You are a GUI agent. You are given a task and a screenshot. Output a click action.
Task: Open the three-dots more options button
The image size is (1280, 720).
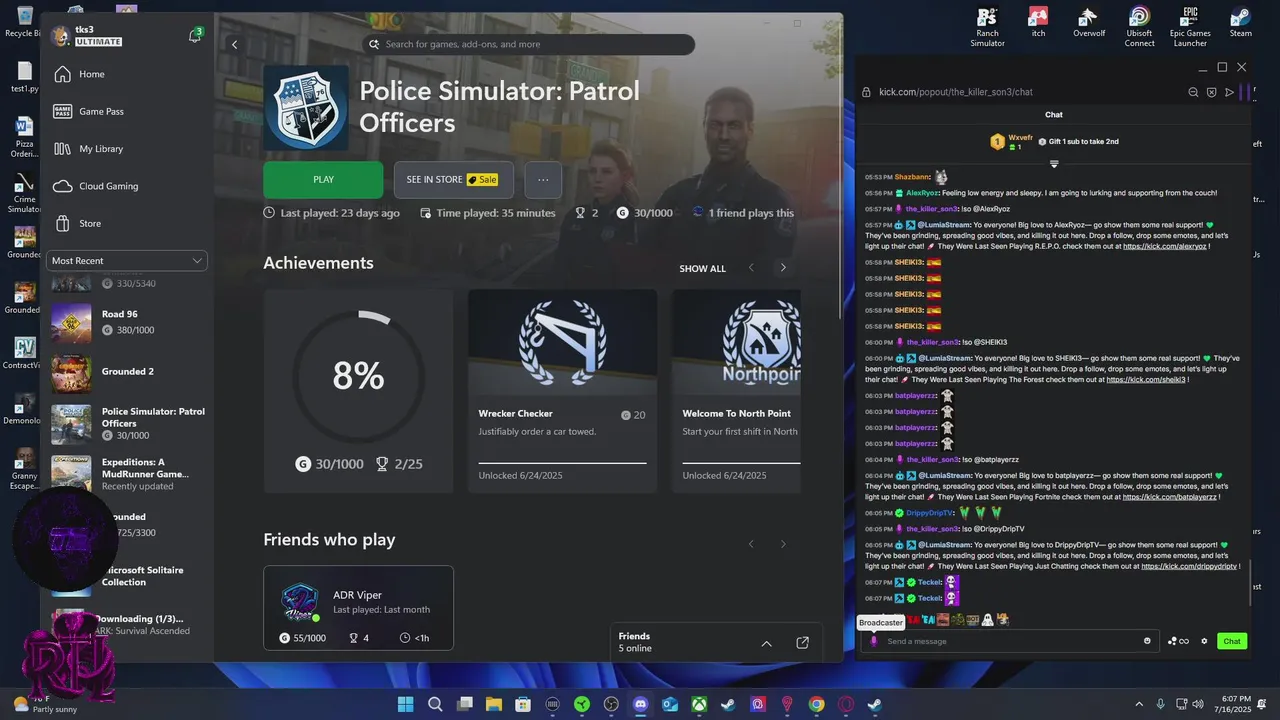pyautogui.click(x=543, y=180)
